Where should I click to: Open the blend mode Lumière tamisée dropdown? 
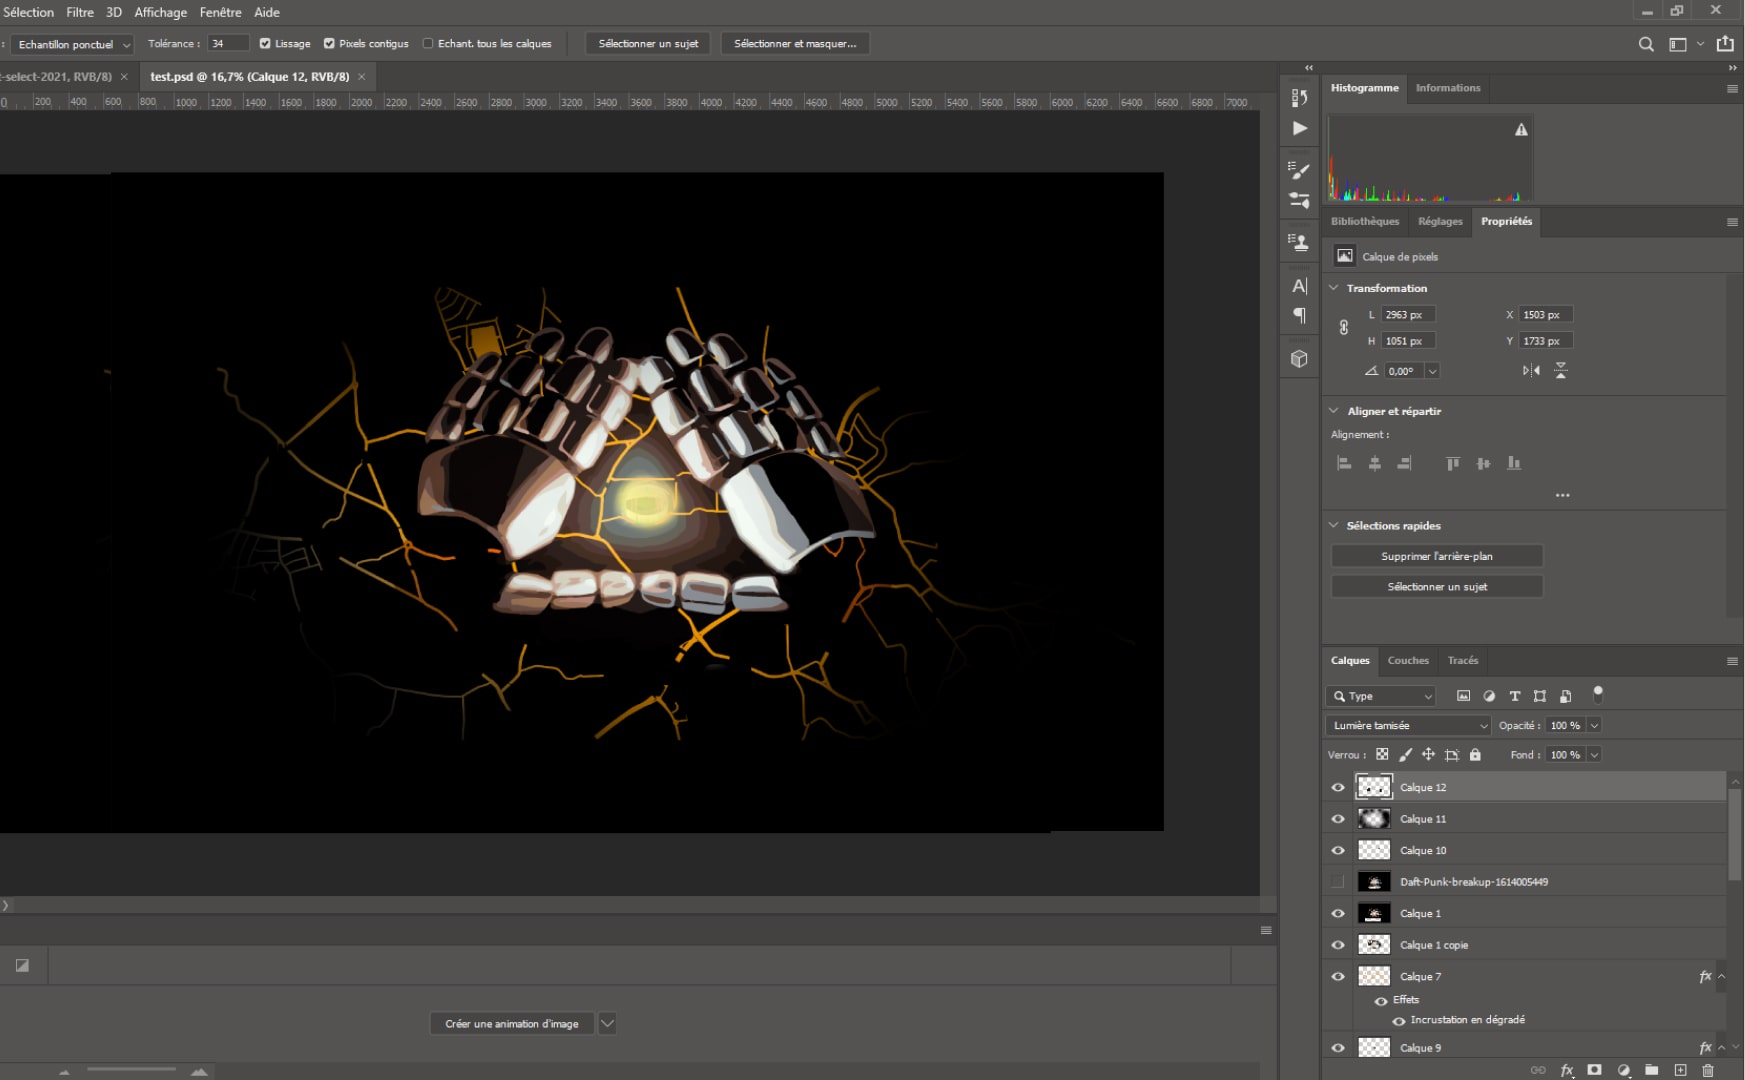click(1409, 725)
